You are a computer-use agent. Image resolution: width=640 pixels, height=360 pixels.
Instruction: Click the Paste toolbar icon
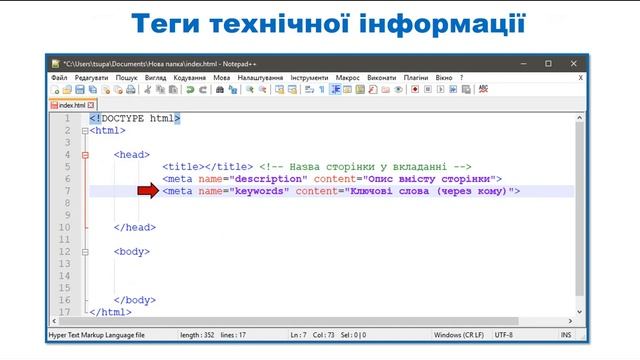pyautogui.click(x=173, y=89)
